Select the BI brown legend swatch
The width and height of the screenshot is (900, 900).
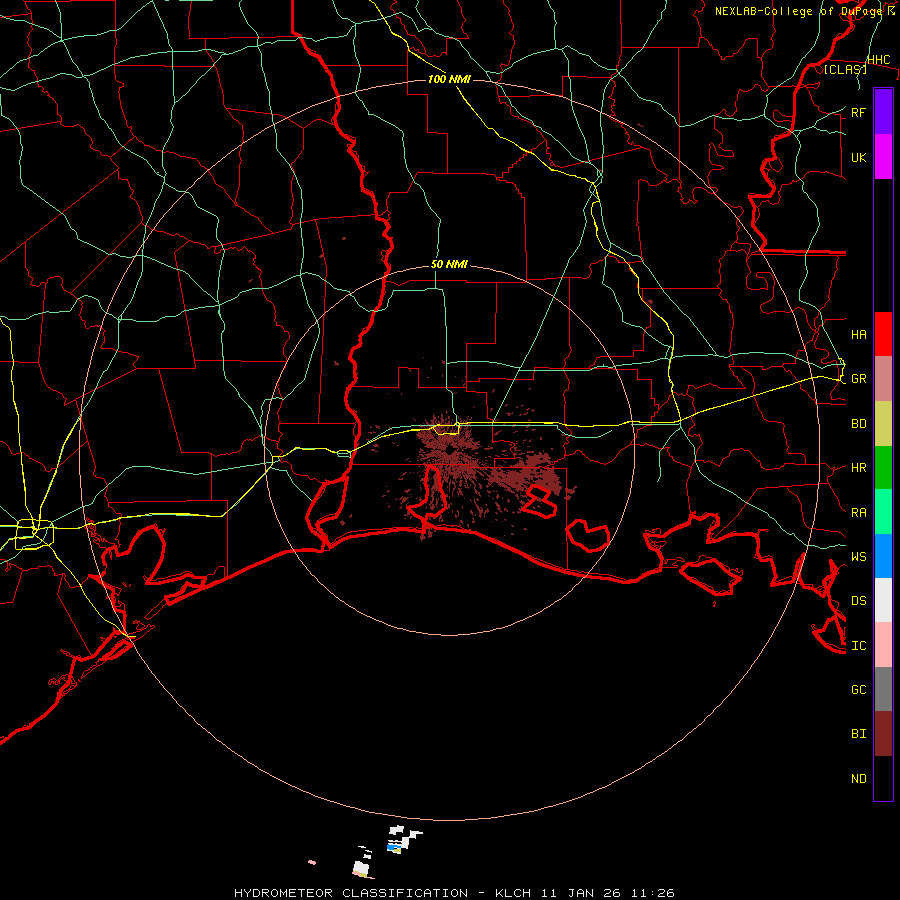pyautogui.click(x=883, y=734)
